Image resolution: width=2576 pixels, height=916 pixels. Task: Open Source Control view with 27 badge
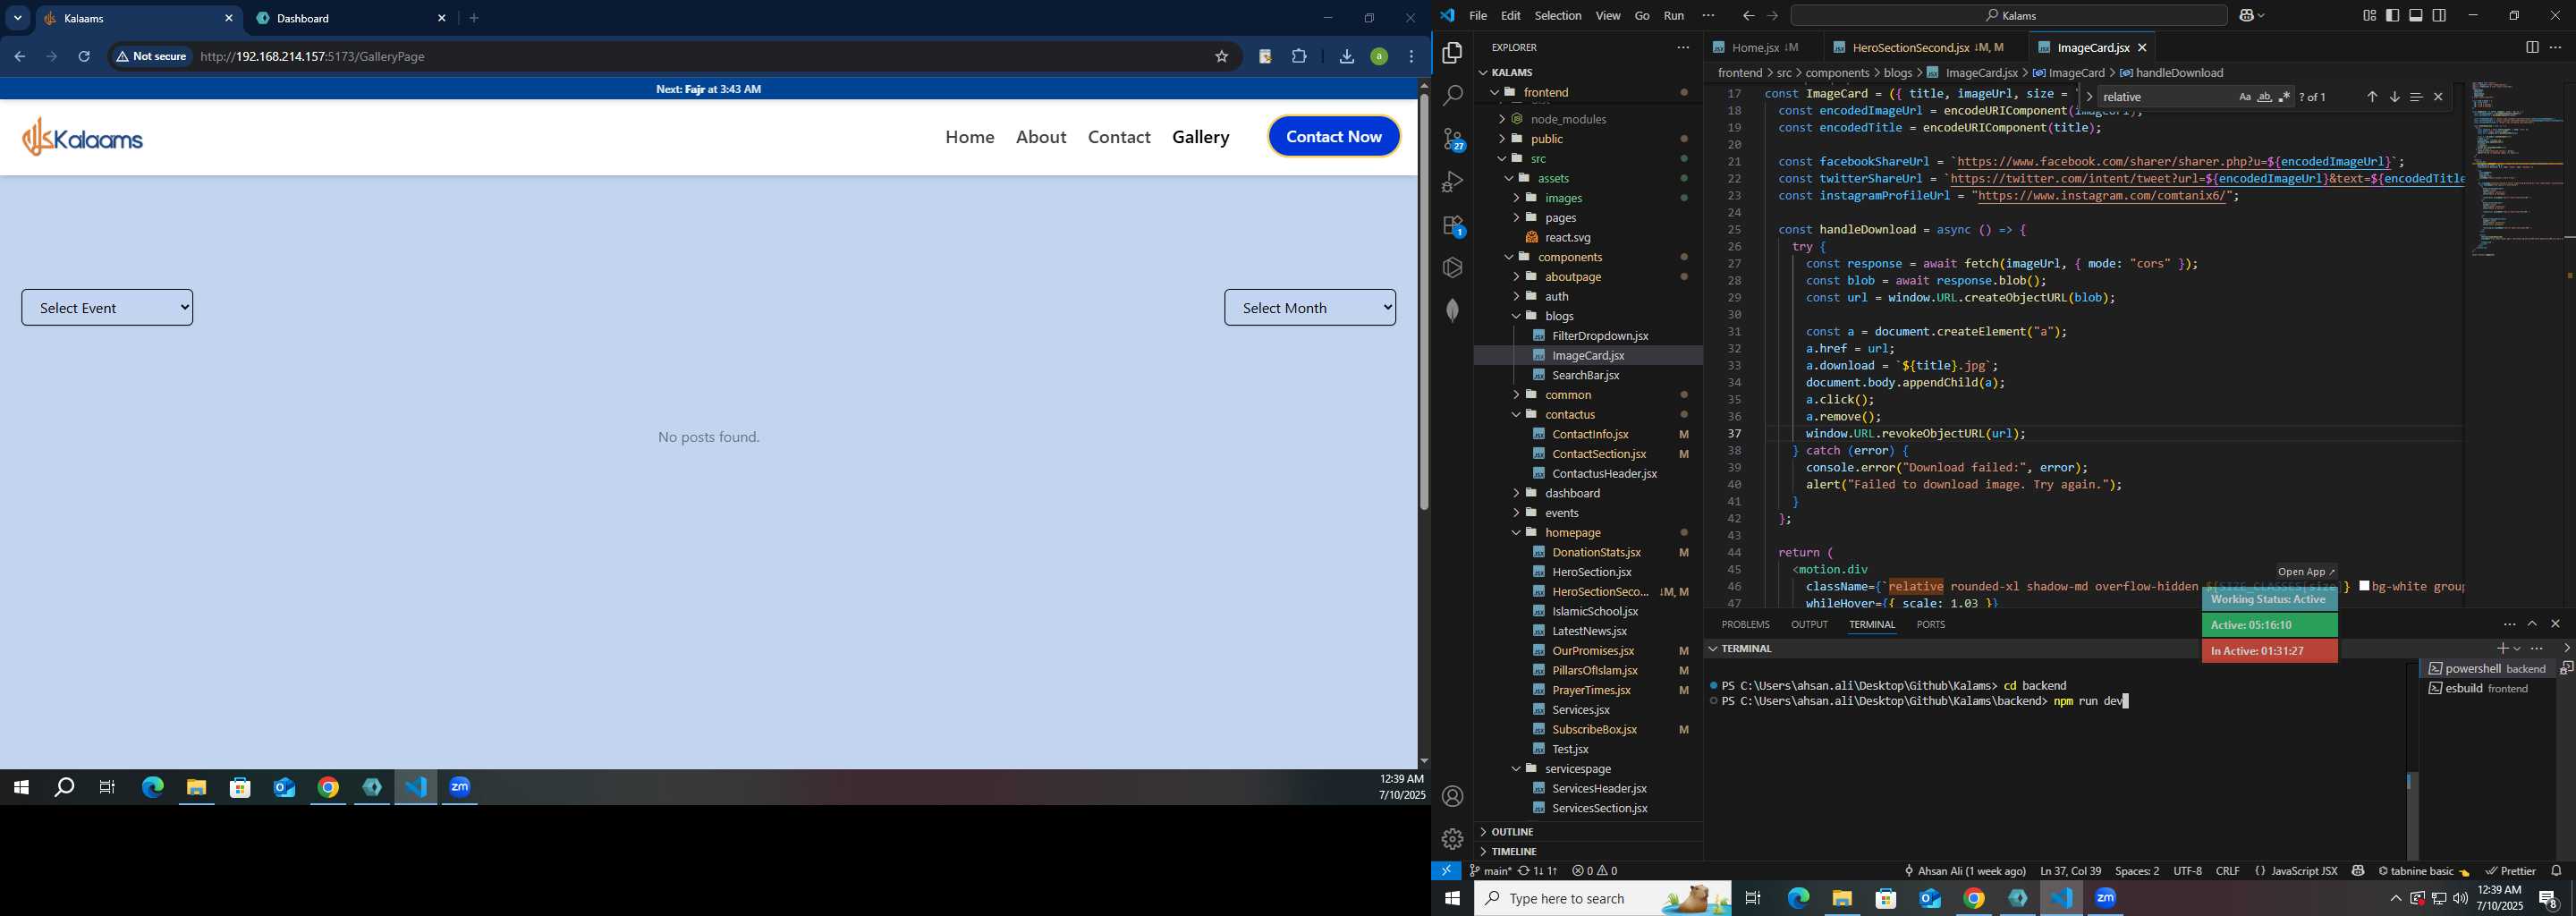(1453, 139)
